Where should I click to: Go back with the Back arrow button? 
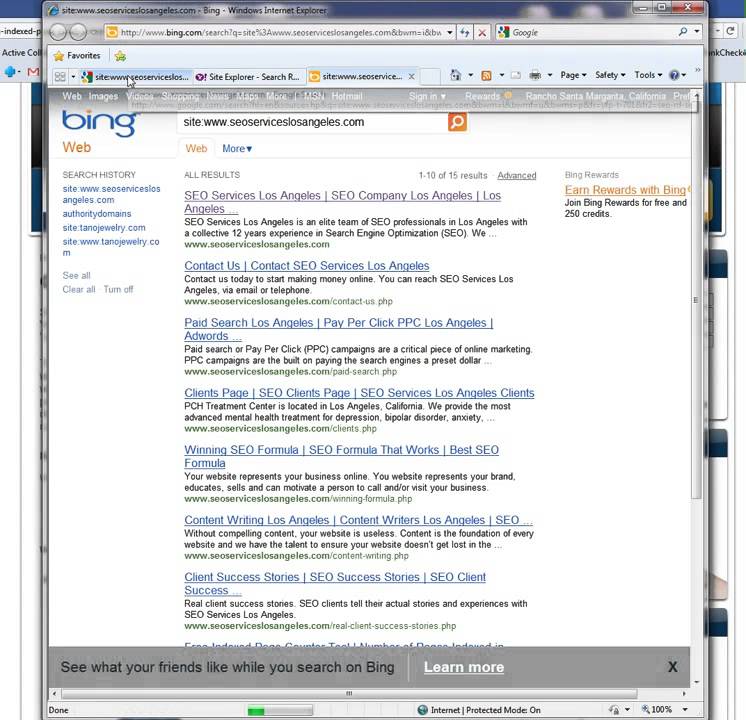click(x=58, y=32)
